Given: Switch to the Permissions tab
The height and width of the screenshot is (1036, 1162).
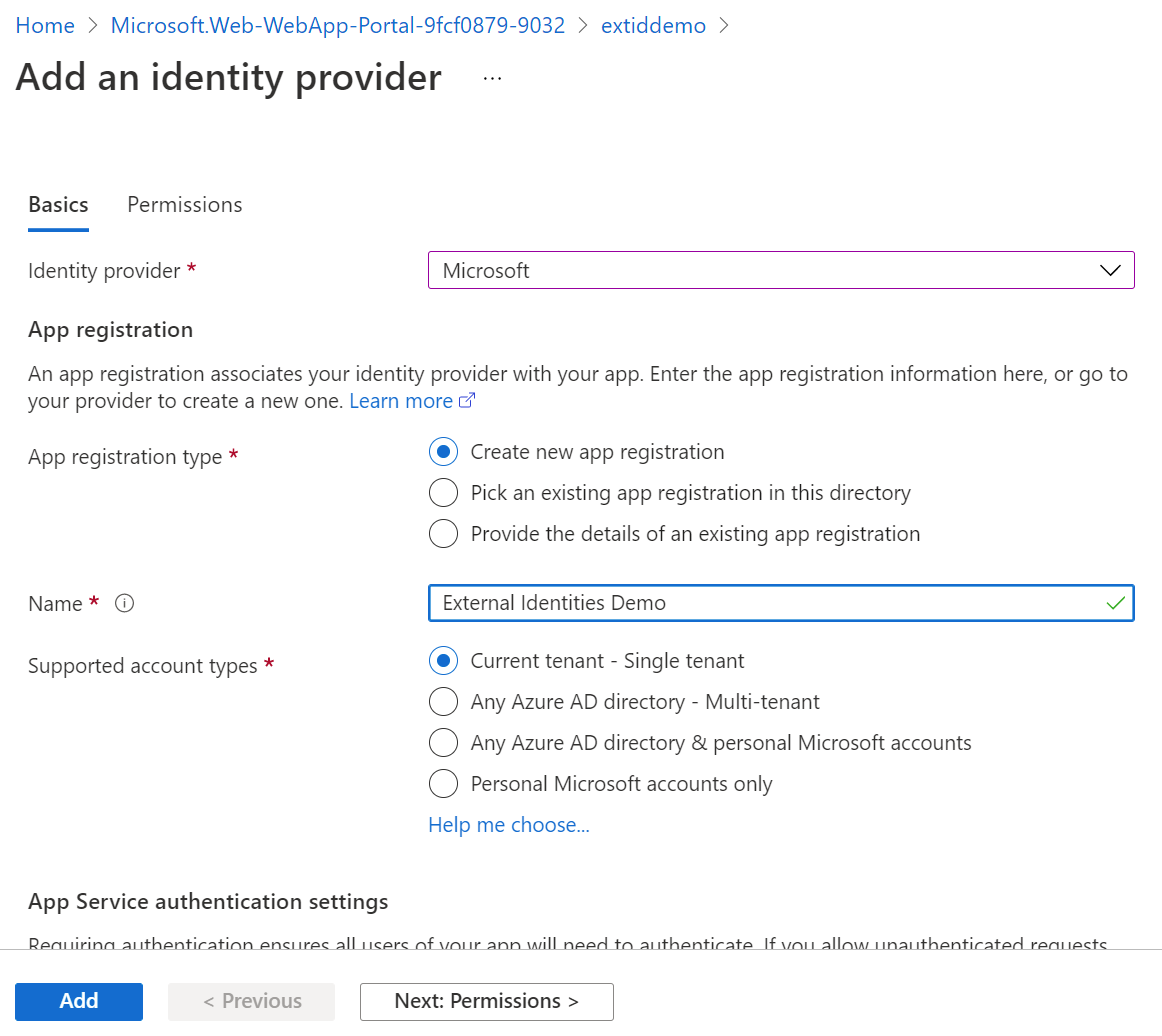Looking at the screenshot, I should (x=184, y=205).
